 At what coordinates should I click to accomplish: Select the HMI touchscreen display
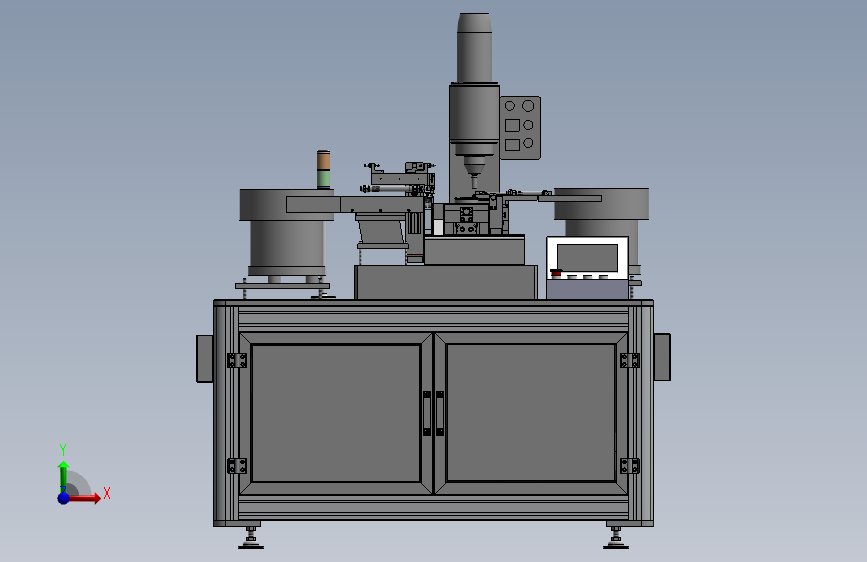[587, 258]
